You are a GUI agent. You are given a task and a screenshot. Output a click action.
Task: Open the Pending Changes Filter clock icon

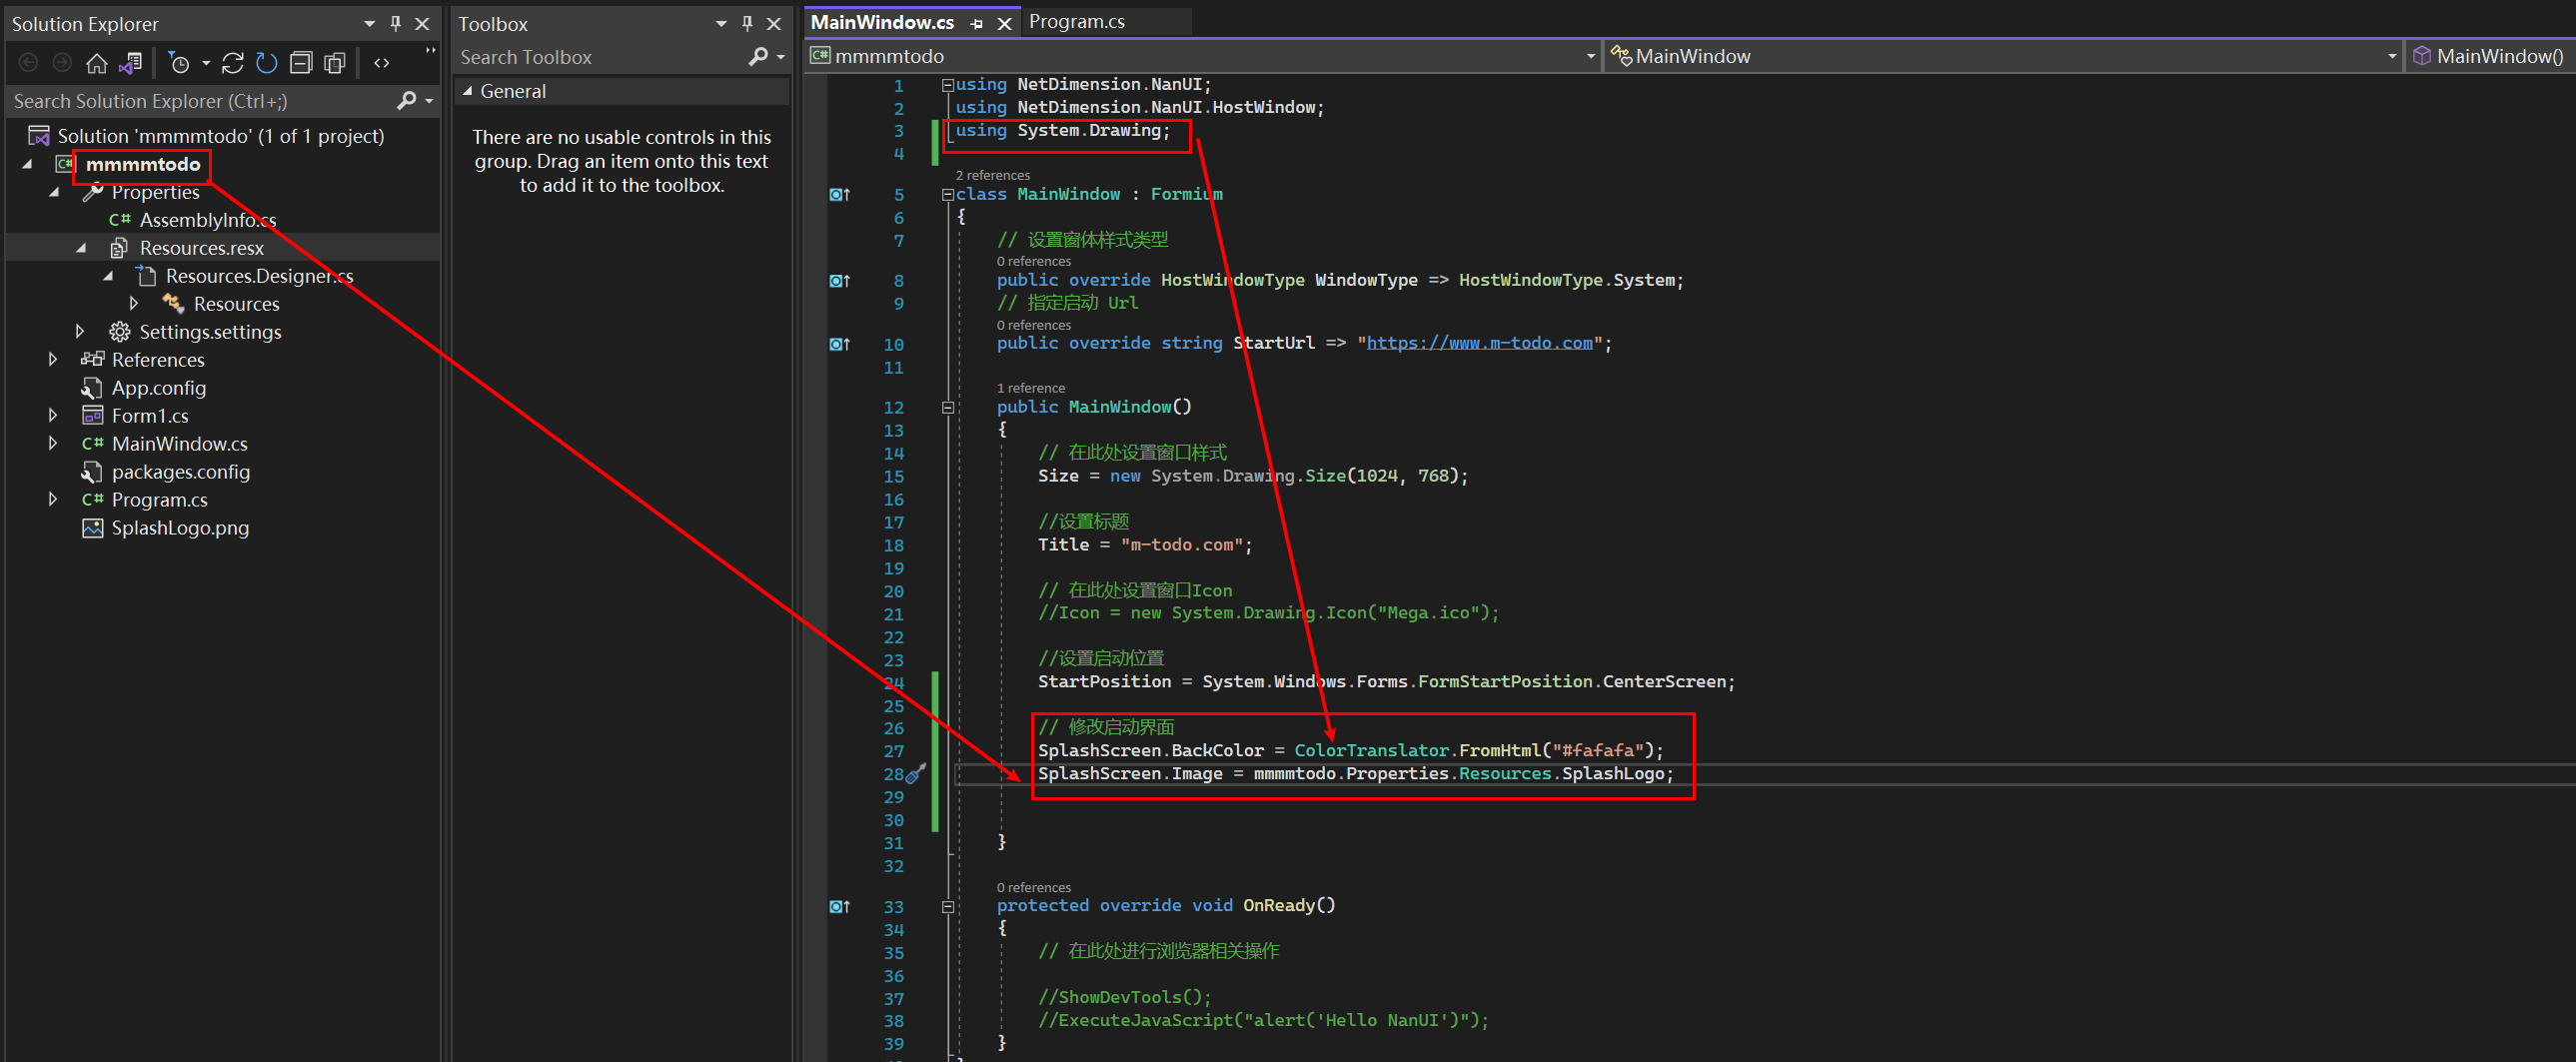click(x=180, y=62)
